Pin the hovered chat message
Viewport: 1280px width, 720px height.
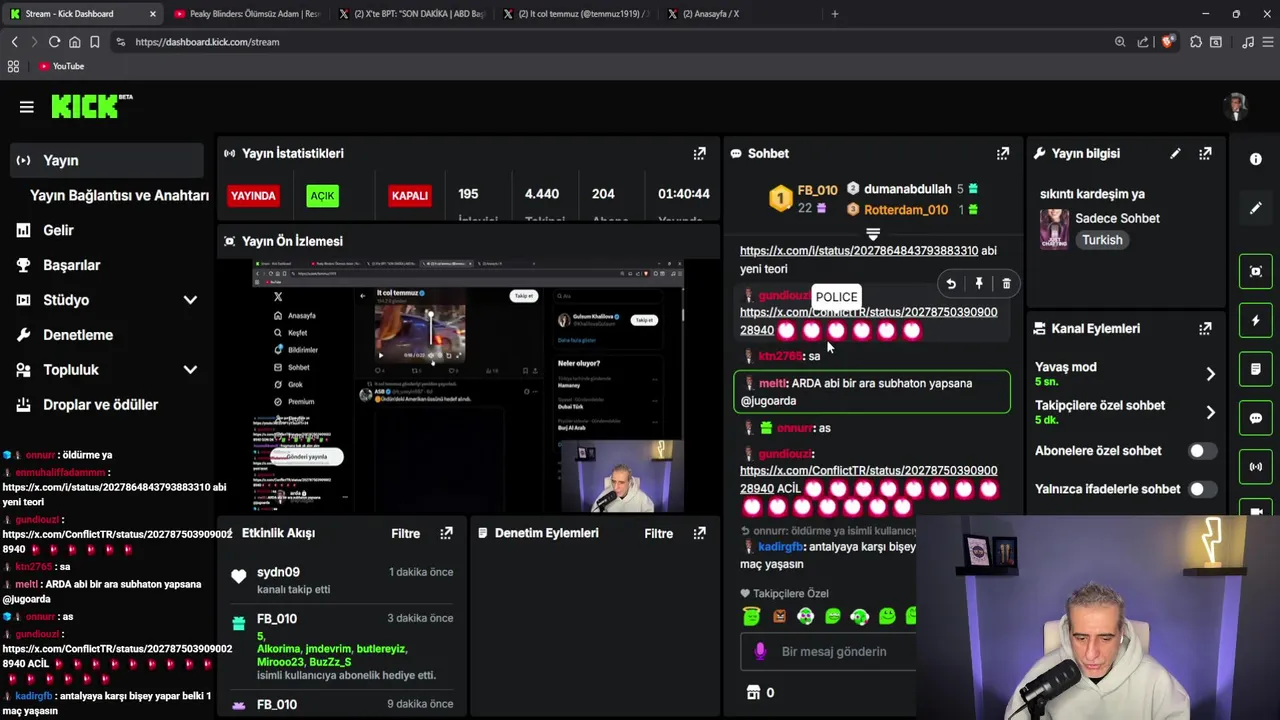pos(979,284)
